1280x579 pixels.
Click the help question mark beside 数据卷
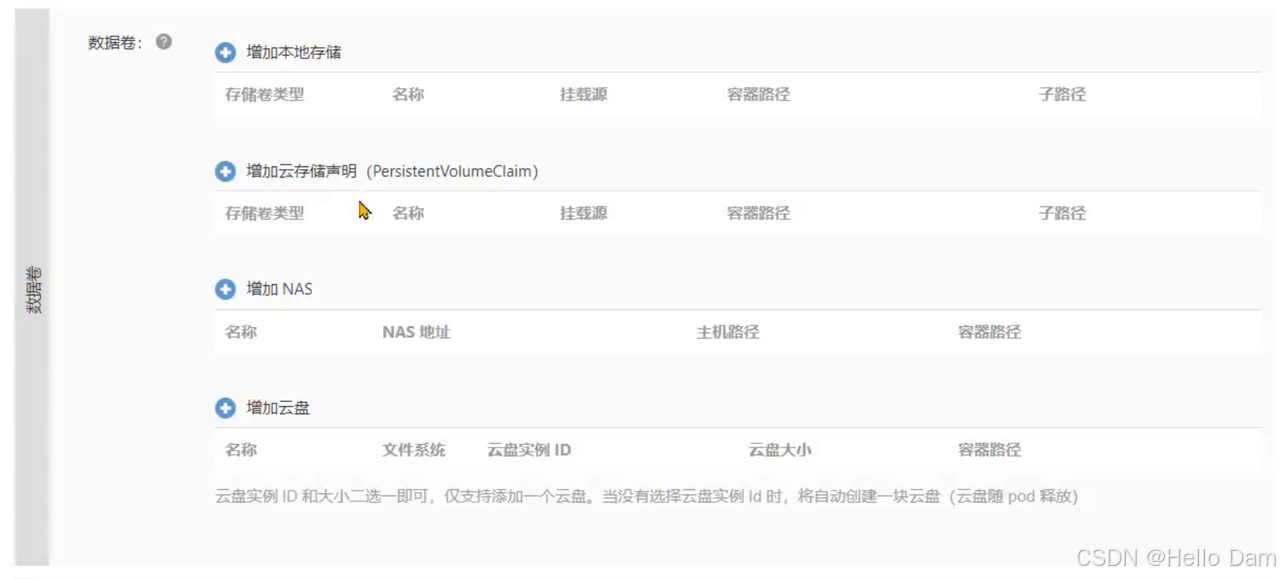164,42
